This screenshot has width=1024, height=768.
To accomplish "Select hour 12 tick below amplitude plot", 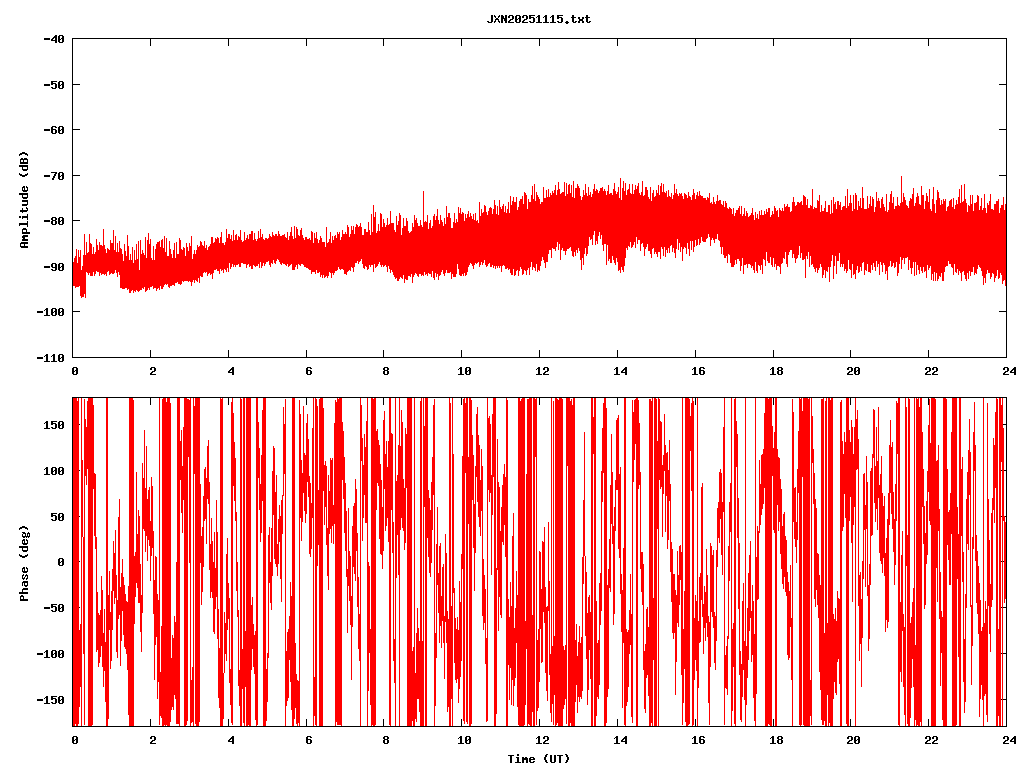I will (541, 371).
